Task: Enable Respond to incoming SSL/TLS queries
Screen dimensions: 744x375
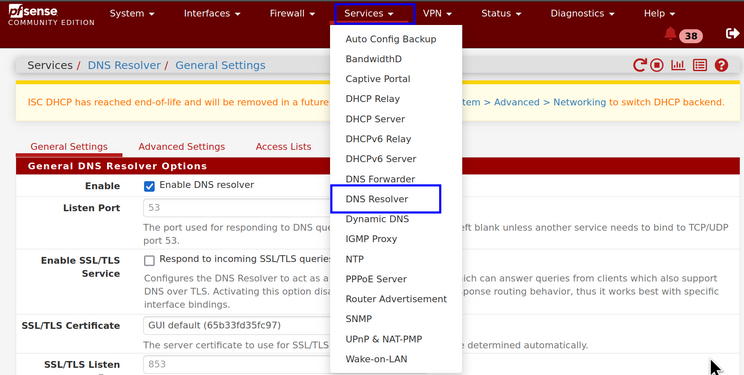Action: pyautogui.click(x=149, y=260)
